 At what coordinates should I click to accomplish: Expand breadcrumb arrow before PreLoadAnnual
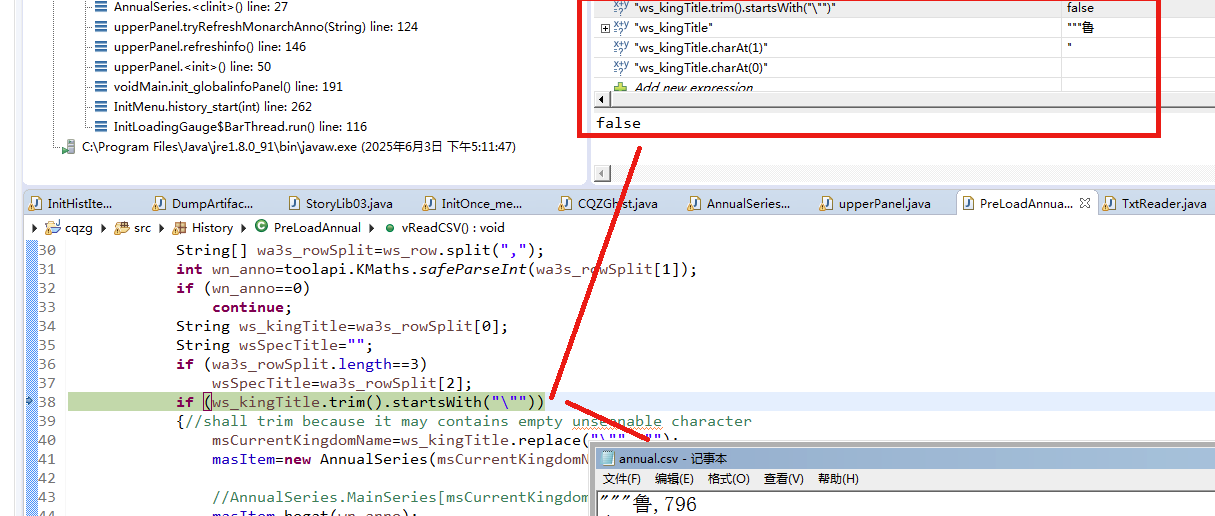coord(245,228)
